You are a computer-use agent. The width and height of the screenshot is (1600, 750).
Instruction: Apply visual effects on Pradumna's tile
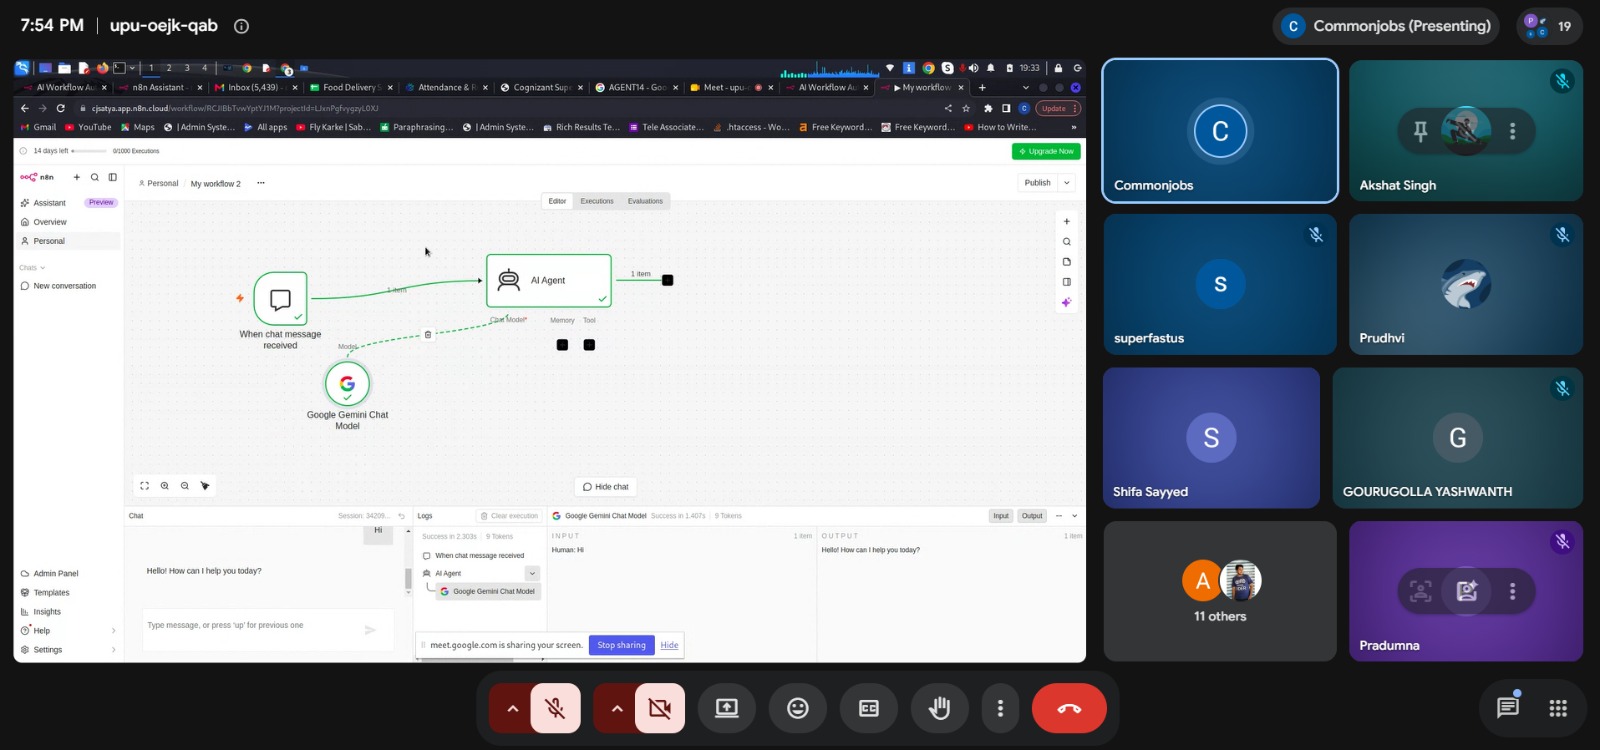click(1466, 591)
